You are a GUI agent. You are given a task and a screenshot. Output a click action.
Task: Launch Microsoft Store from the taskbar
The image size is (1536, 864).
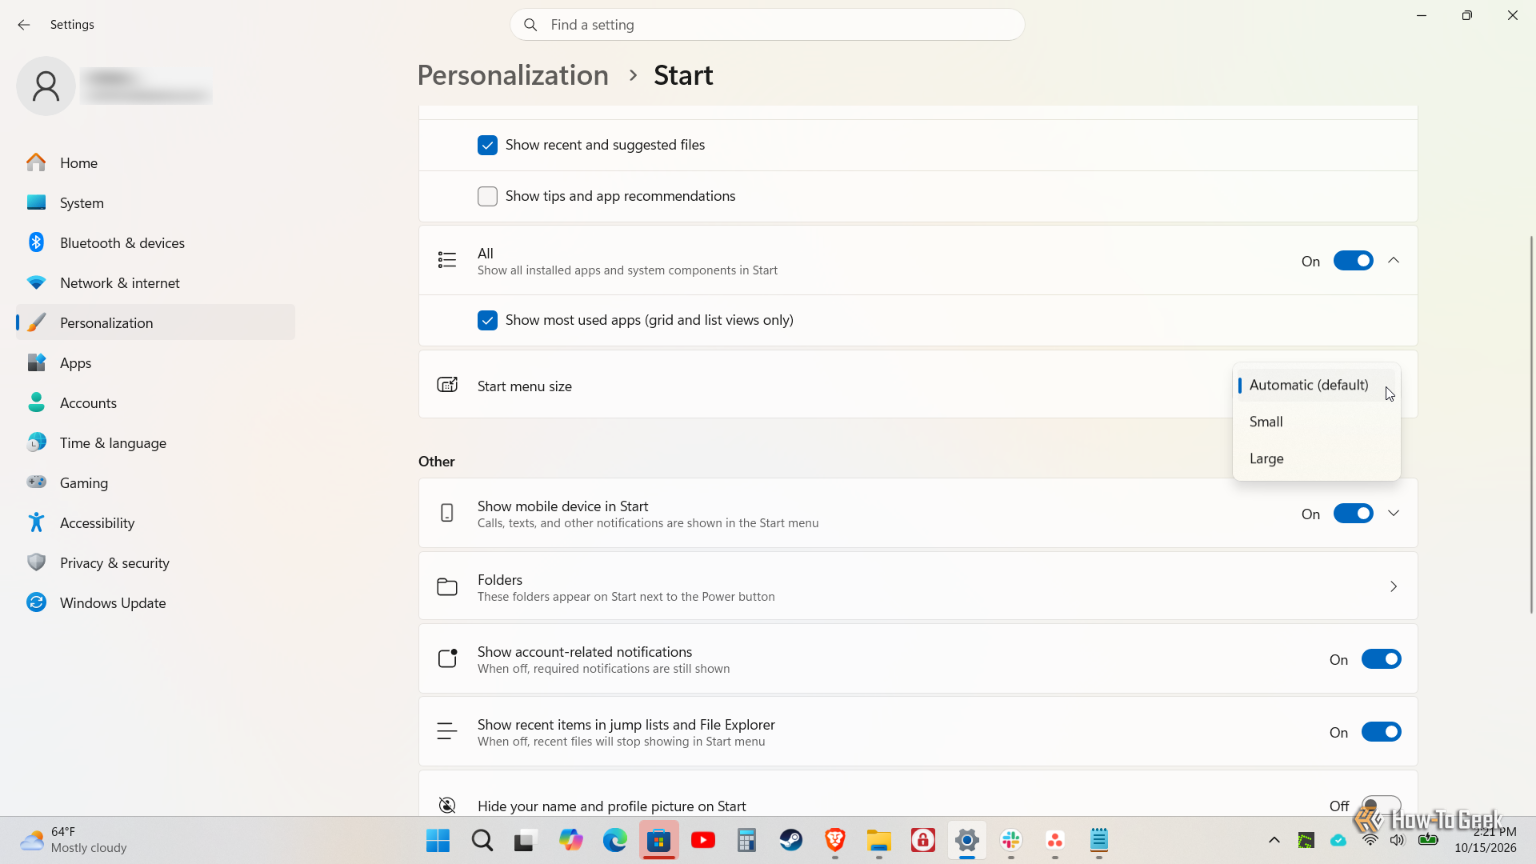coord(659,841)
